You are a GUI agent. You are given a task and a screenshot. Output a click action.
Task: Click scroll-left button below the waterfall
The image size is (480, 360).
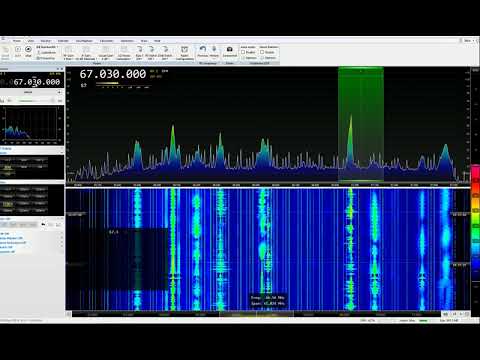(x=68, y=314)
